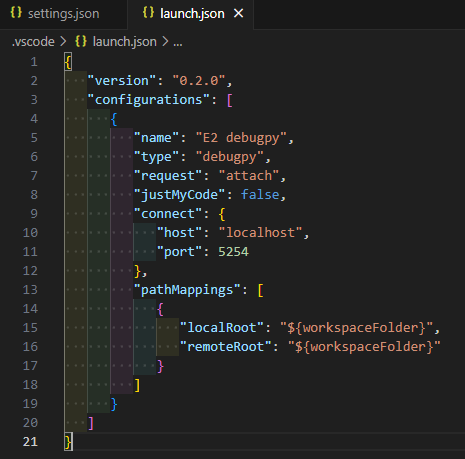Click the JSON braces icon on settings.json tab
This screenshot has width=465, height=459.
click(16, 13)
